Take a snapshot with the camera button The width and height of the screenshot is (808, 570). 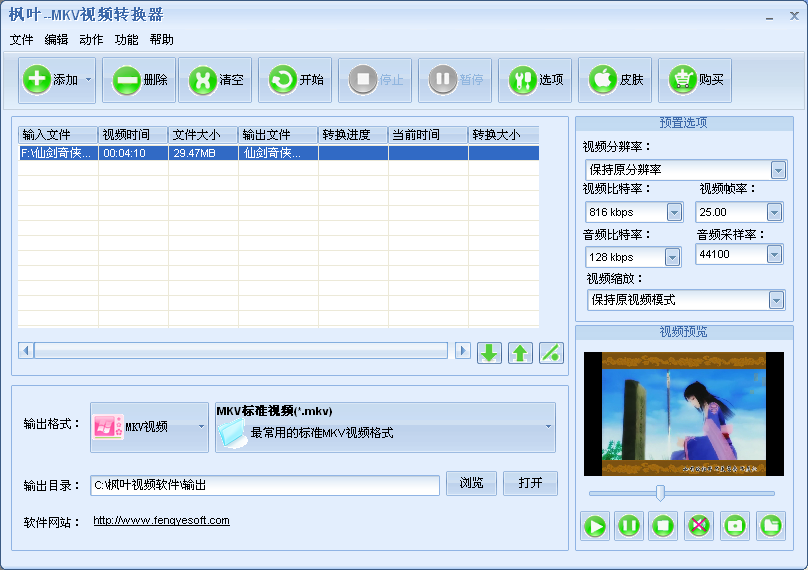click(x=735, y=525)
